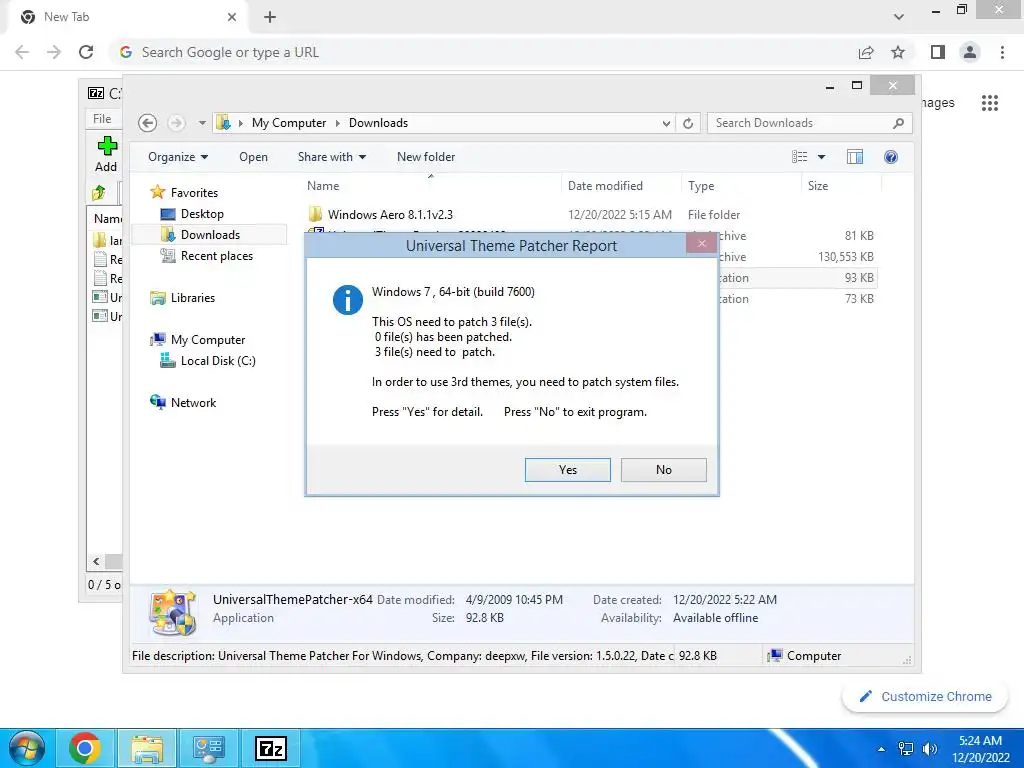Image resolution: width=1024 pixels, height=768 pixels.
Task: Open Recent places in Favorites
Action: (217, 256)
